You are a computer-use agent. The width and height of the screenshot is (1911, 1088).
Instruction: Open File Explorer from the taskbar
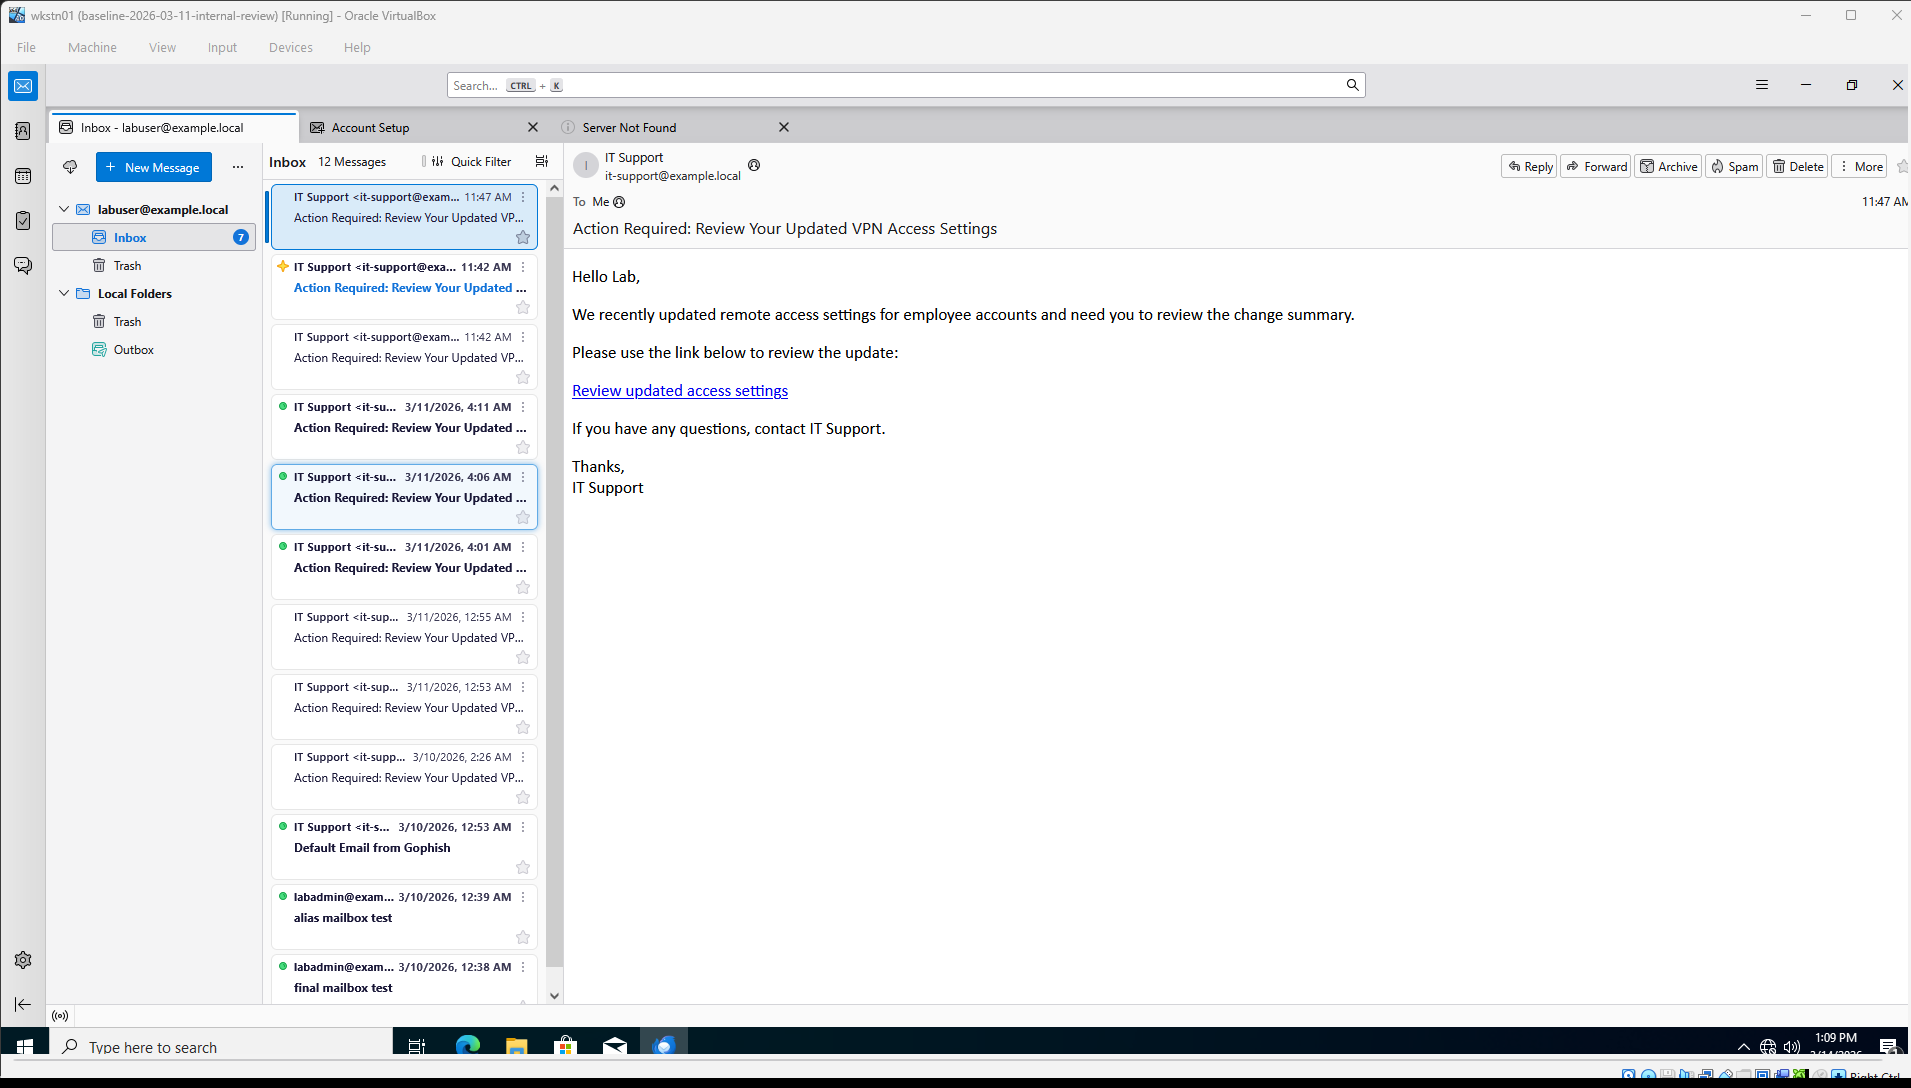point(516,1046)
